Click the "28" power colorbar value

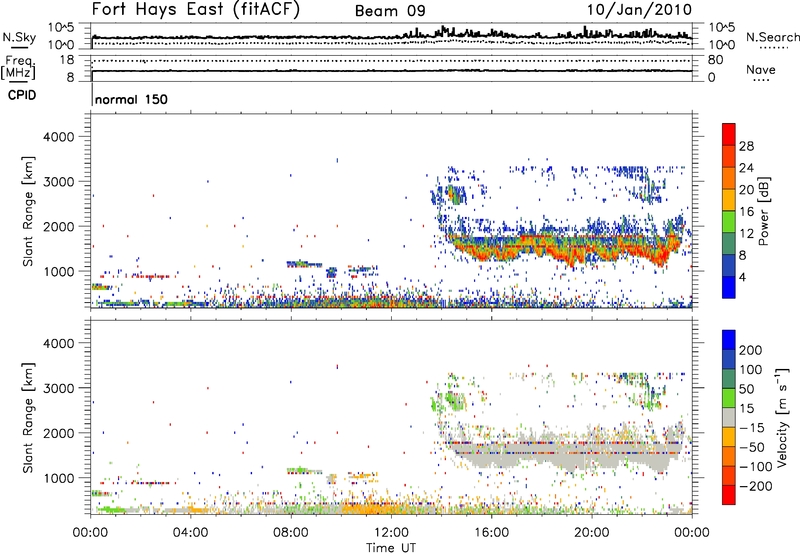pos(746,146)
